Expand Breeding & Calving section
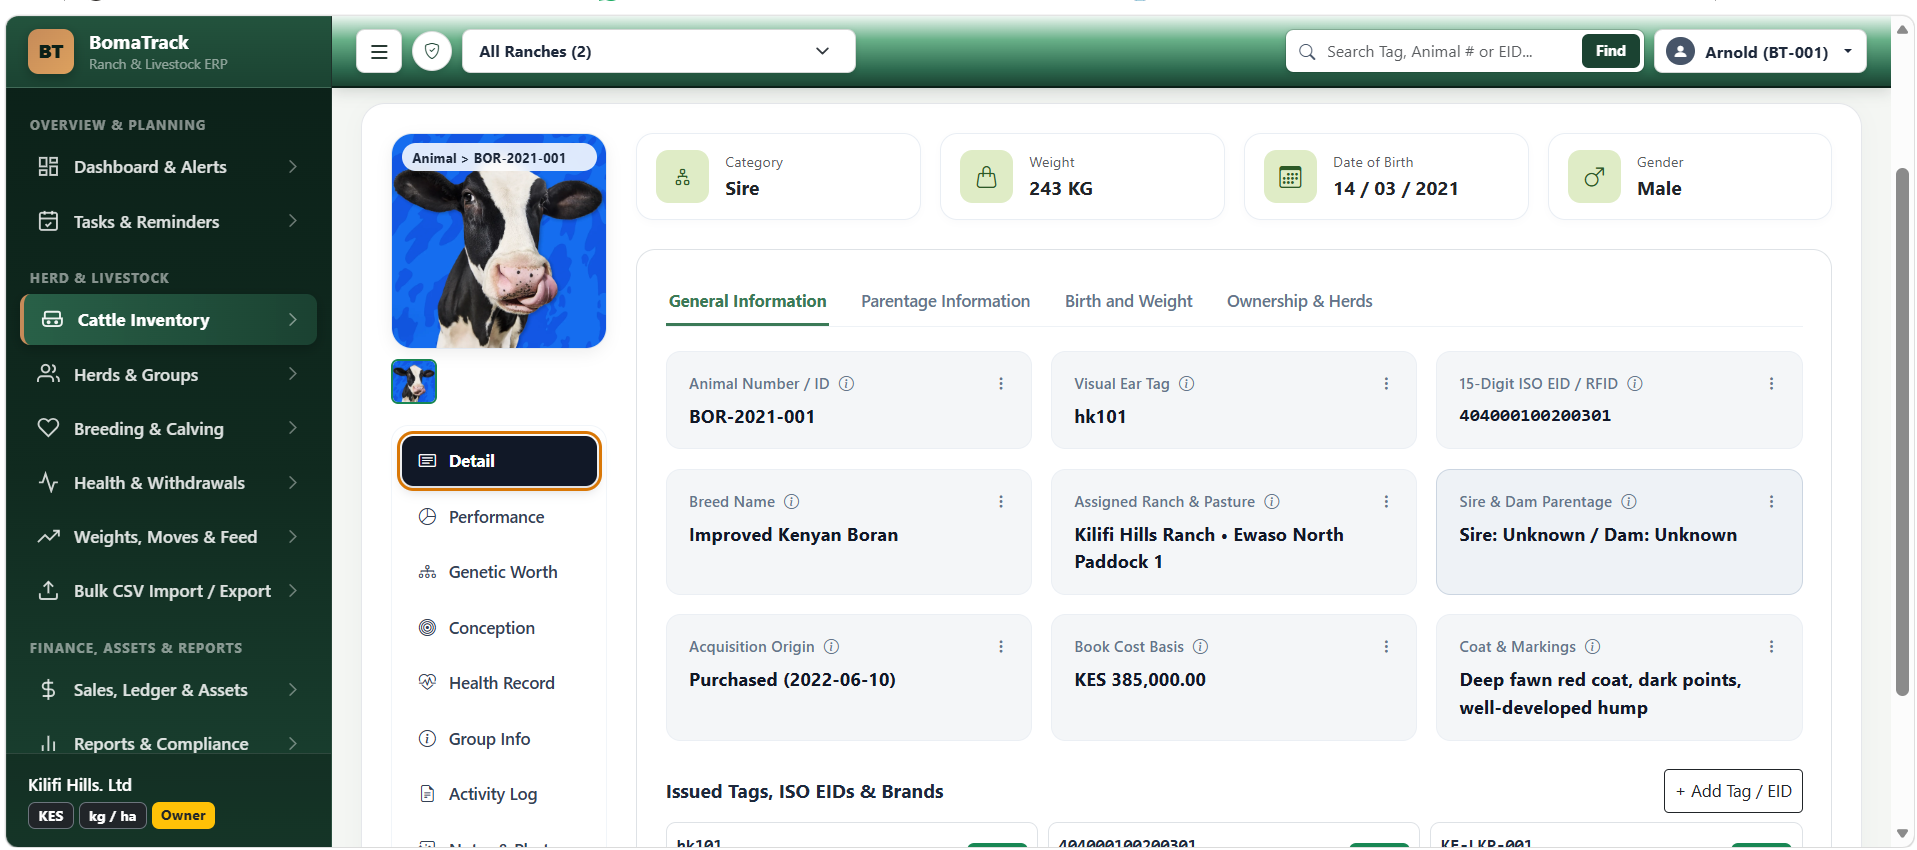Image resolution: width=1917 pixels, height=850 pixels. point(168,429)
